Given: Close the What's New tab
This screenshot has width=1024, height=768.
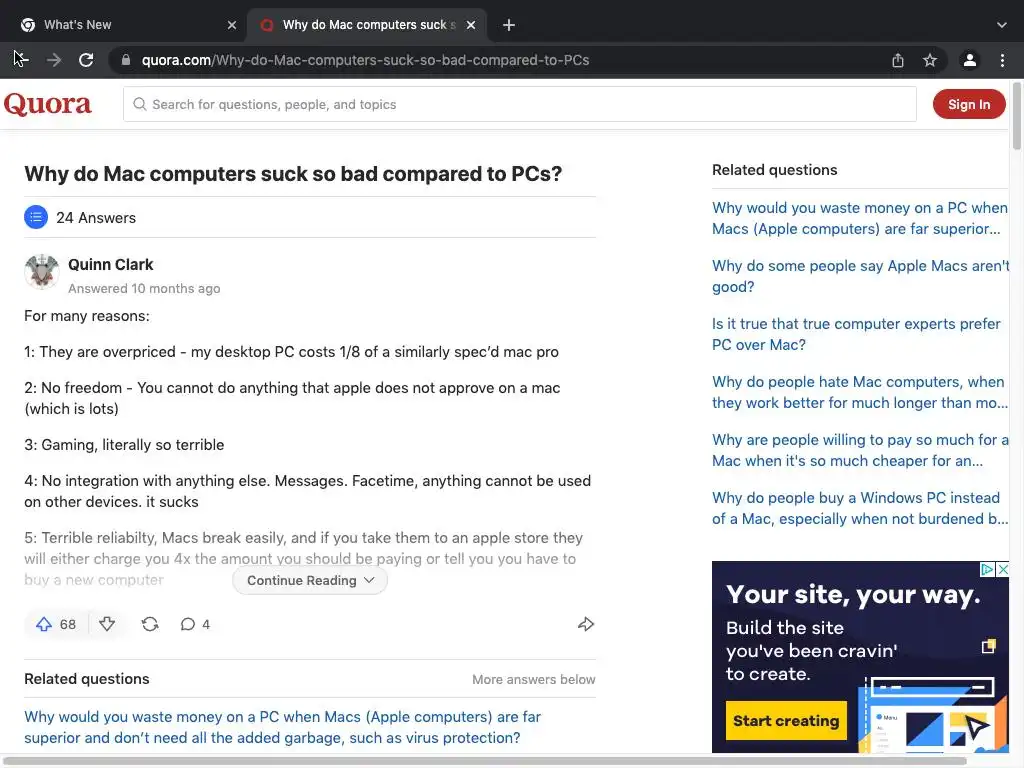Looking at the screenshot, I should (232, 25).
